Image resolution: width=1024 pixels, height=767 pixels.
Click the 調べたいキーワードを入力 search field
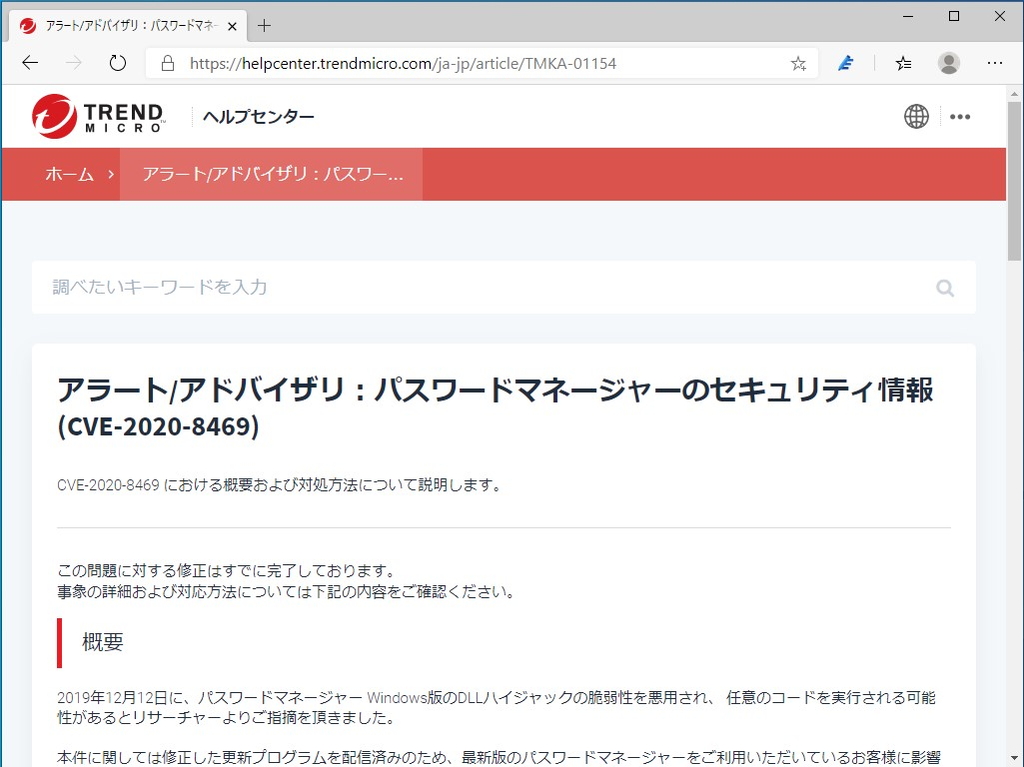tap(300, 287)
